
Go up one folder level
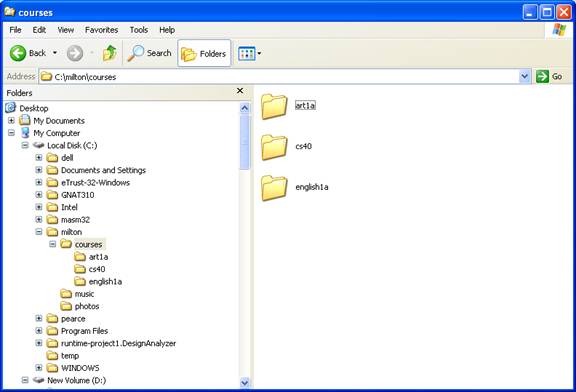[109, 53]
